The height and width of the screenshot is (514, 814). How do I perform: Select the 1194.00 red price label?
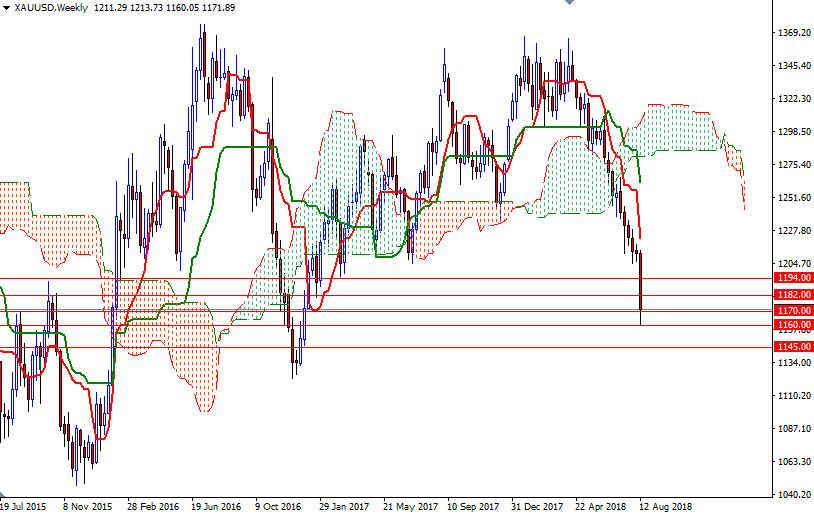[x=792, y=277]
